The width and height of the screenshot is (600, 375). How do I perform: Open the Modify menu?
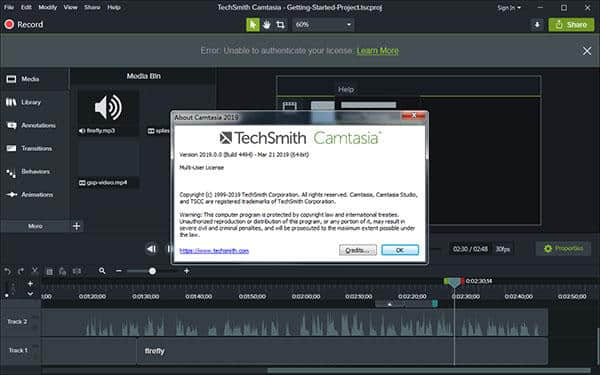point(47,7)
